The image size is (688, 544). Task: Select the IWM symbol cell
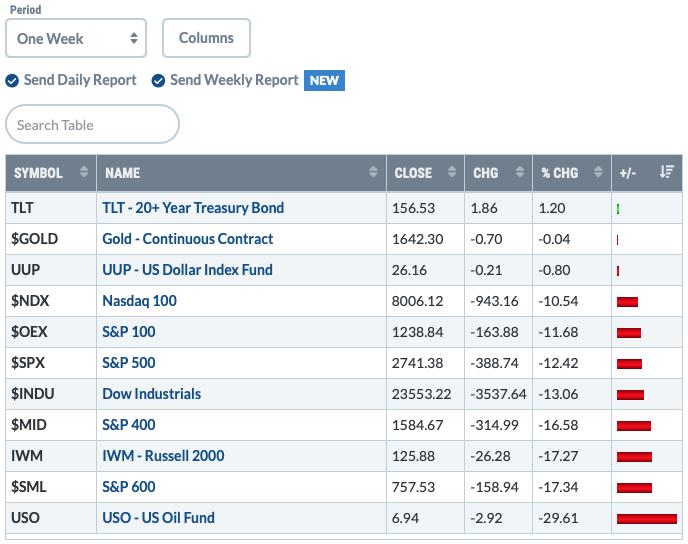point(51,456)
